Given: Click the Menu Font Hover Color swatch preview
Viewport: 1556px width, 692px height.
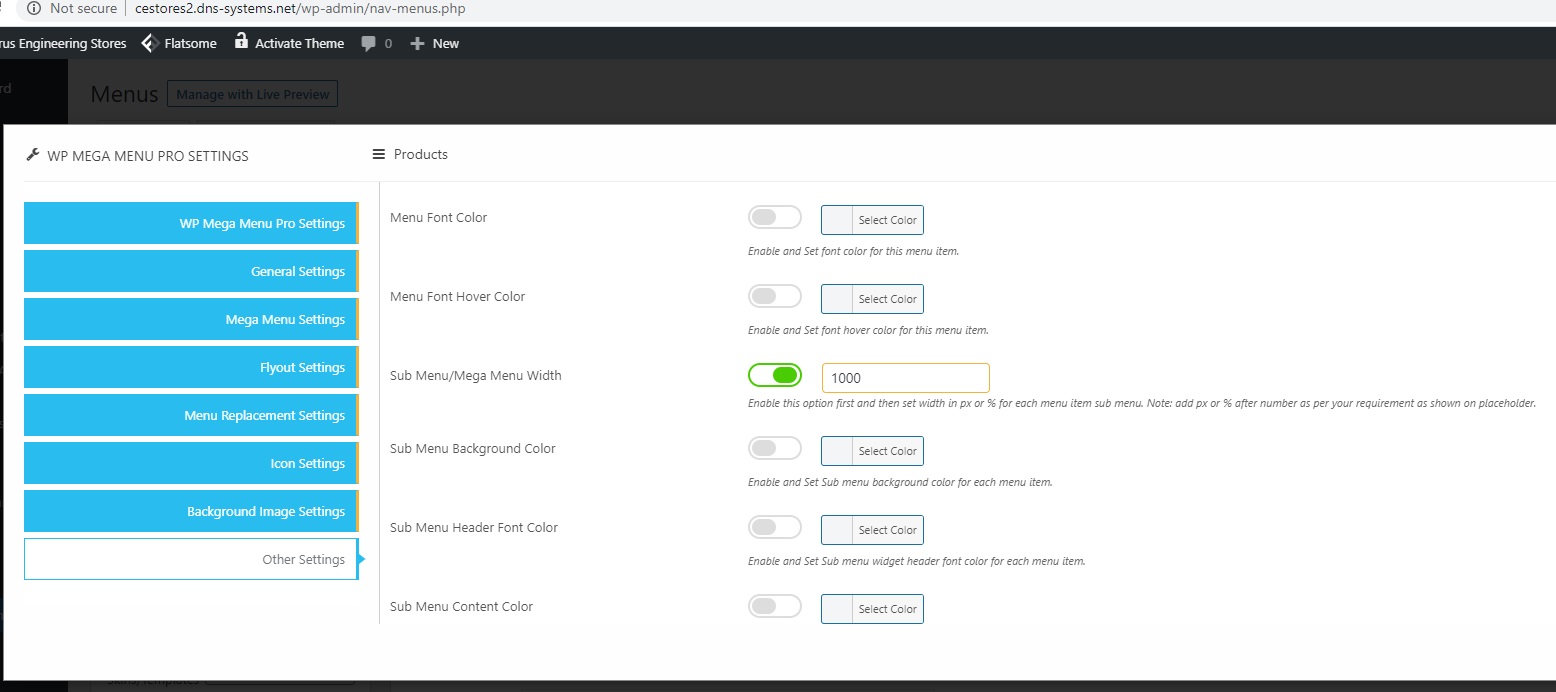Looking at the screenshot, I should [837, 299].
